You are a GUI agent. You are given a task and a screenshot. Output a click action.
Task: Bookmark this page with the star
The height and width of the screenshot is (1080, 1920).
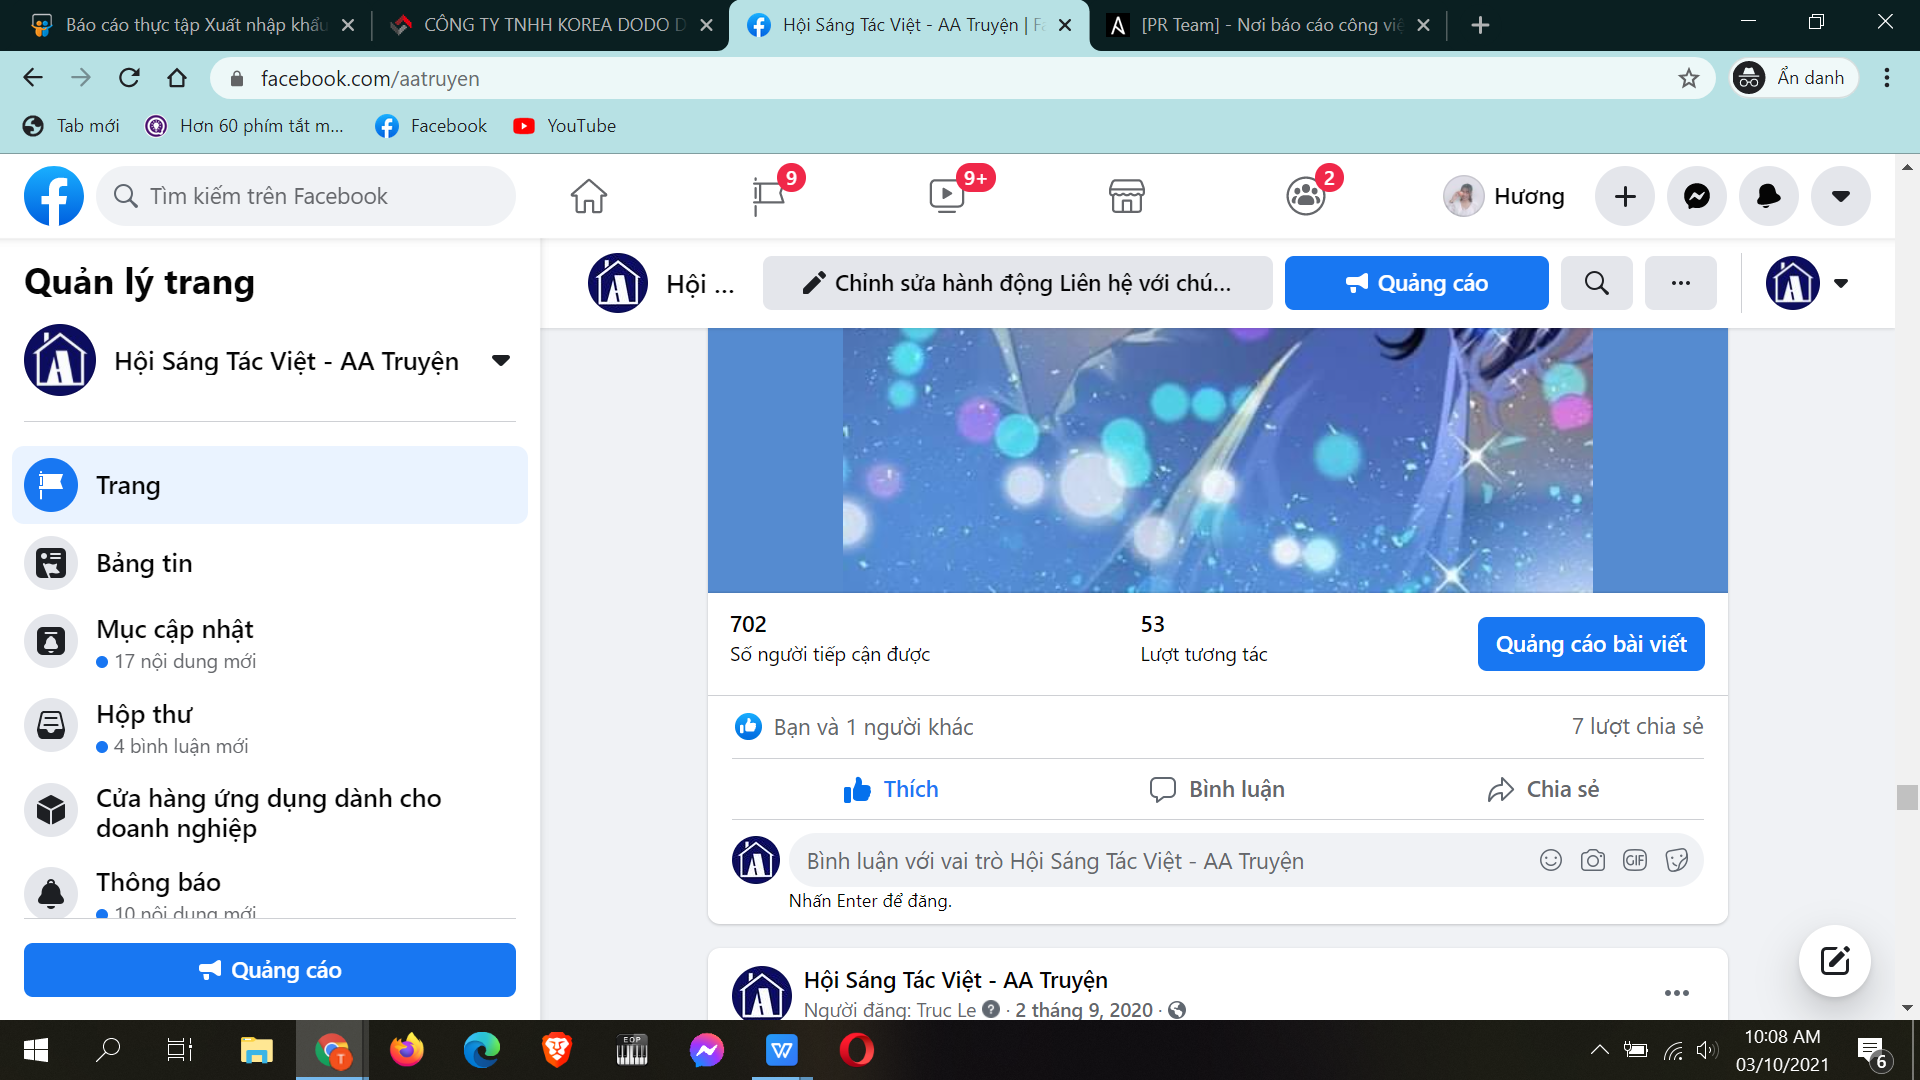pos(1689,78)
